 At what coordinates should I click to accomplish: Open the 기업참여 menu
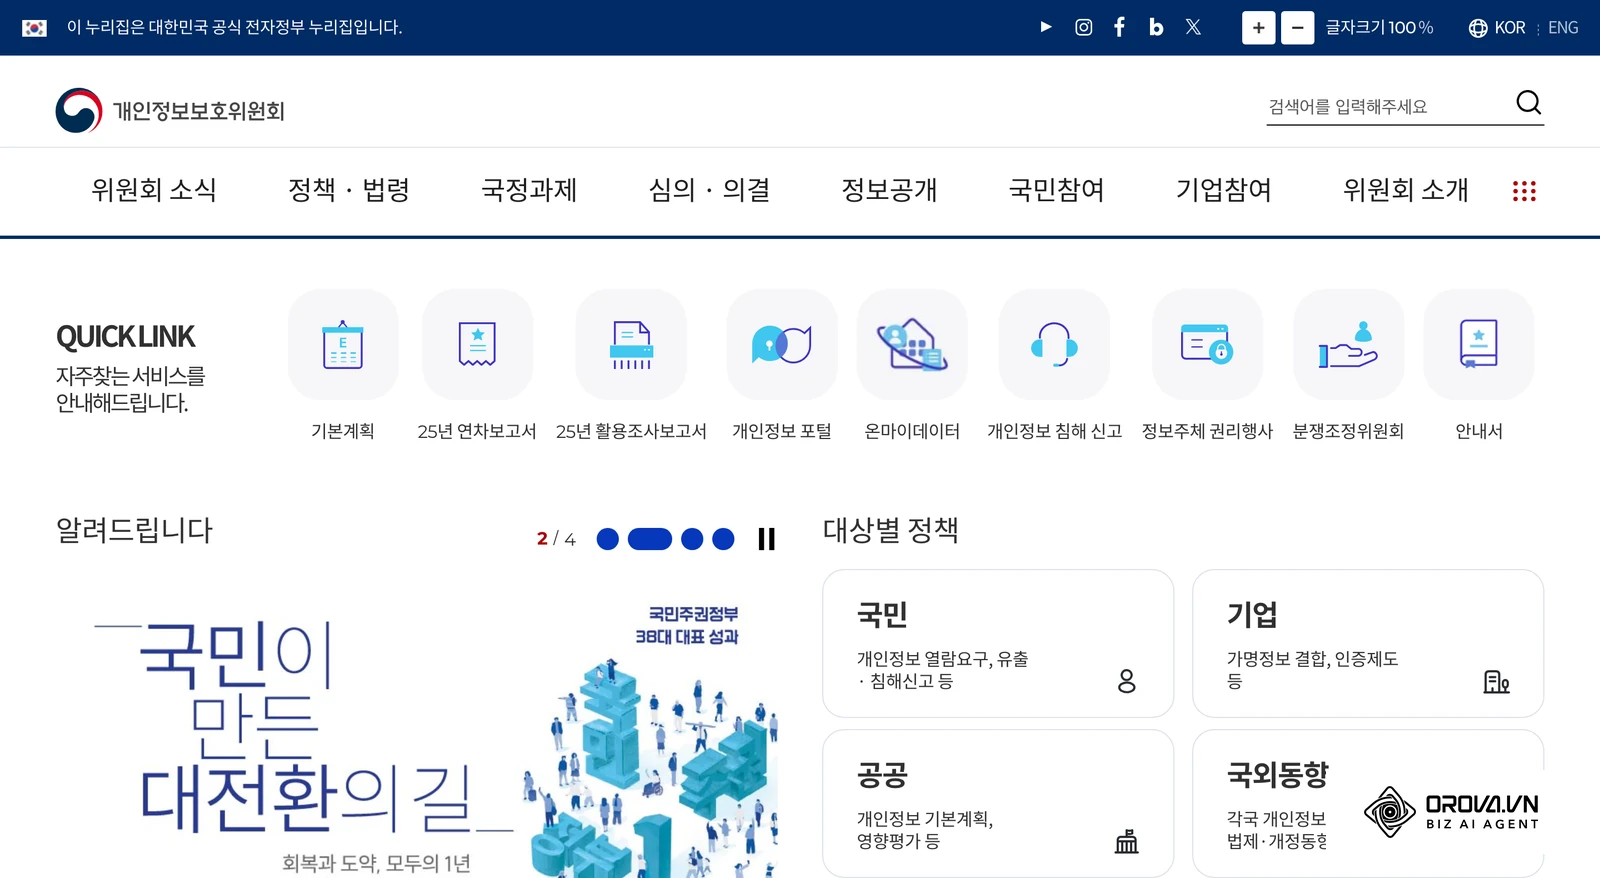(x=1223, y=190)
